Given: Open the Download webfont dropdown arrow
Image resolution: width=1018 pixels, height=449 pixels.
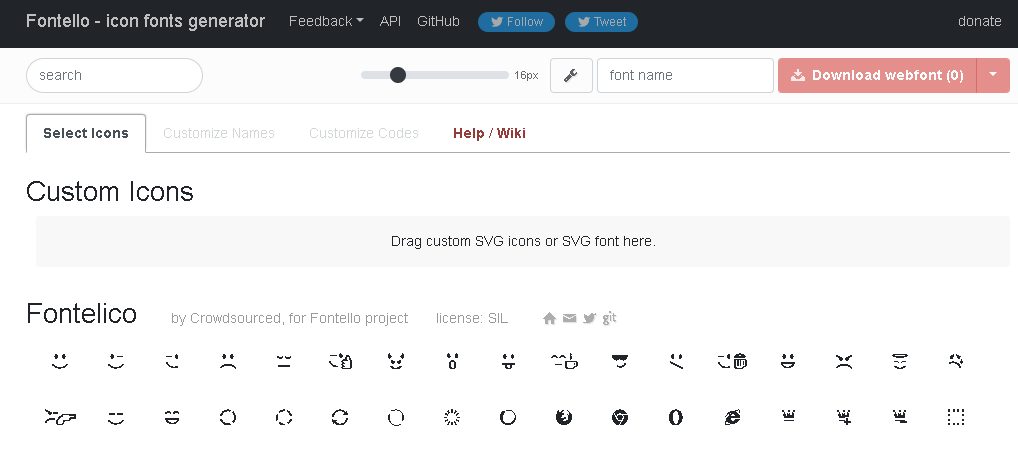Looking at the screenshot, I should point(993,75).
